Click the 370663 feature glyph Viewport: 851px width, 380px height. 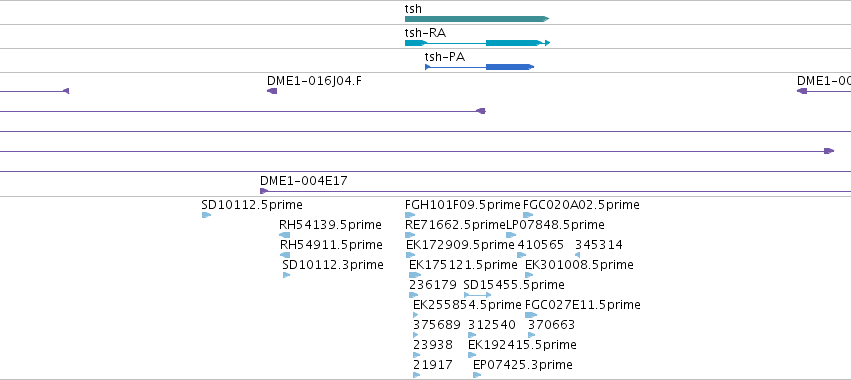coord(532,335)
